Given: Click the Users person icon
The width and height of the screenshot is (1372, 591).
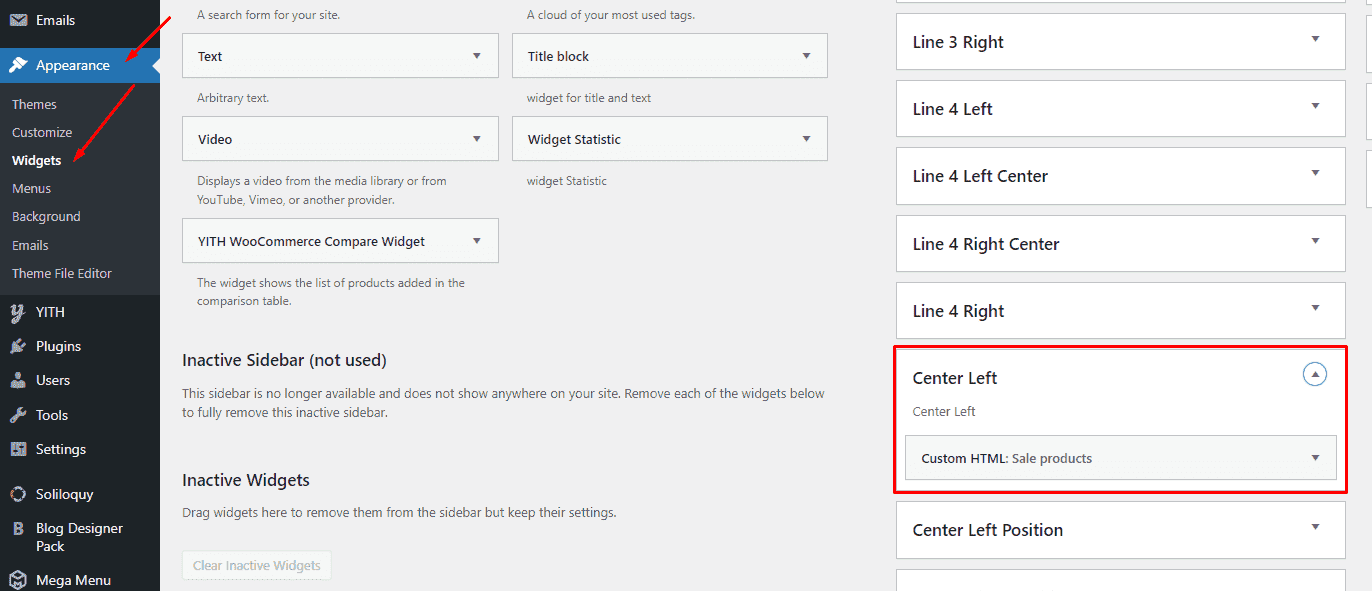Looking at the screenshot, I should point(18,380).
